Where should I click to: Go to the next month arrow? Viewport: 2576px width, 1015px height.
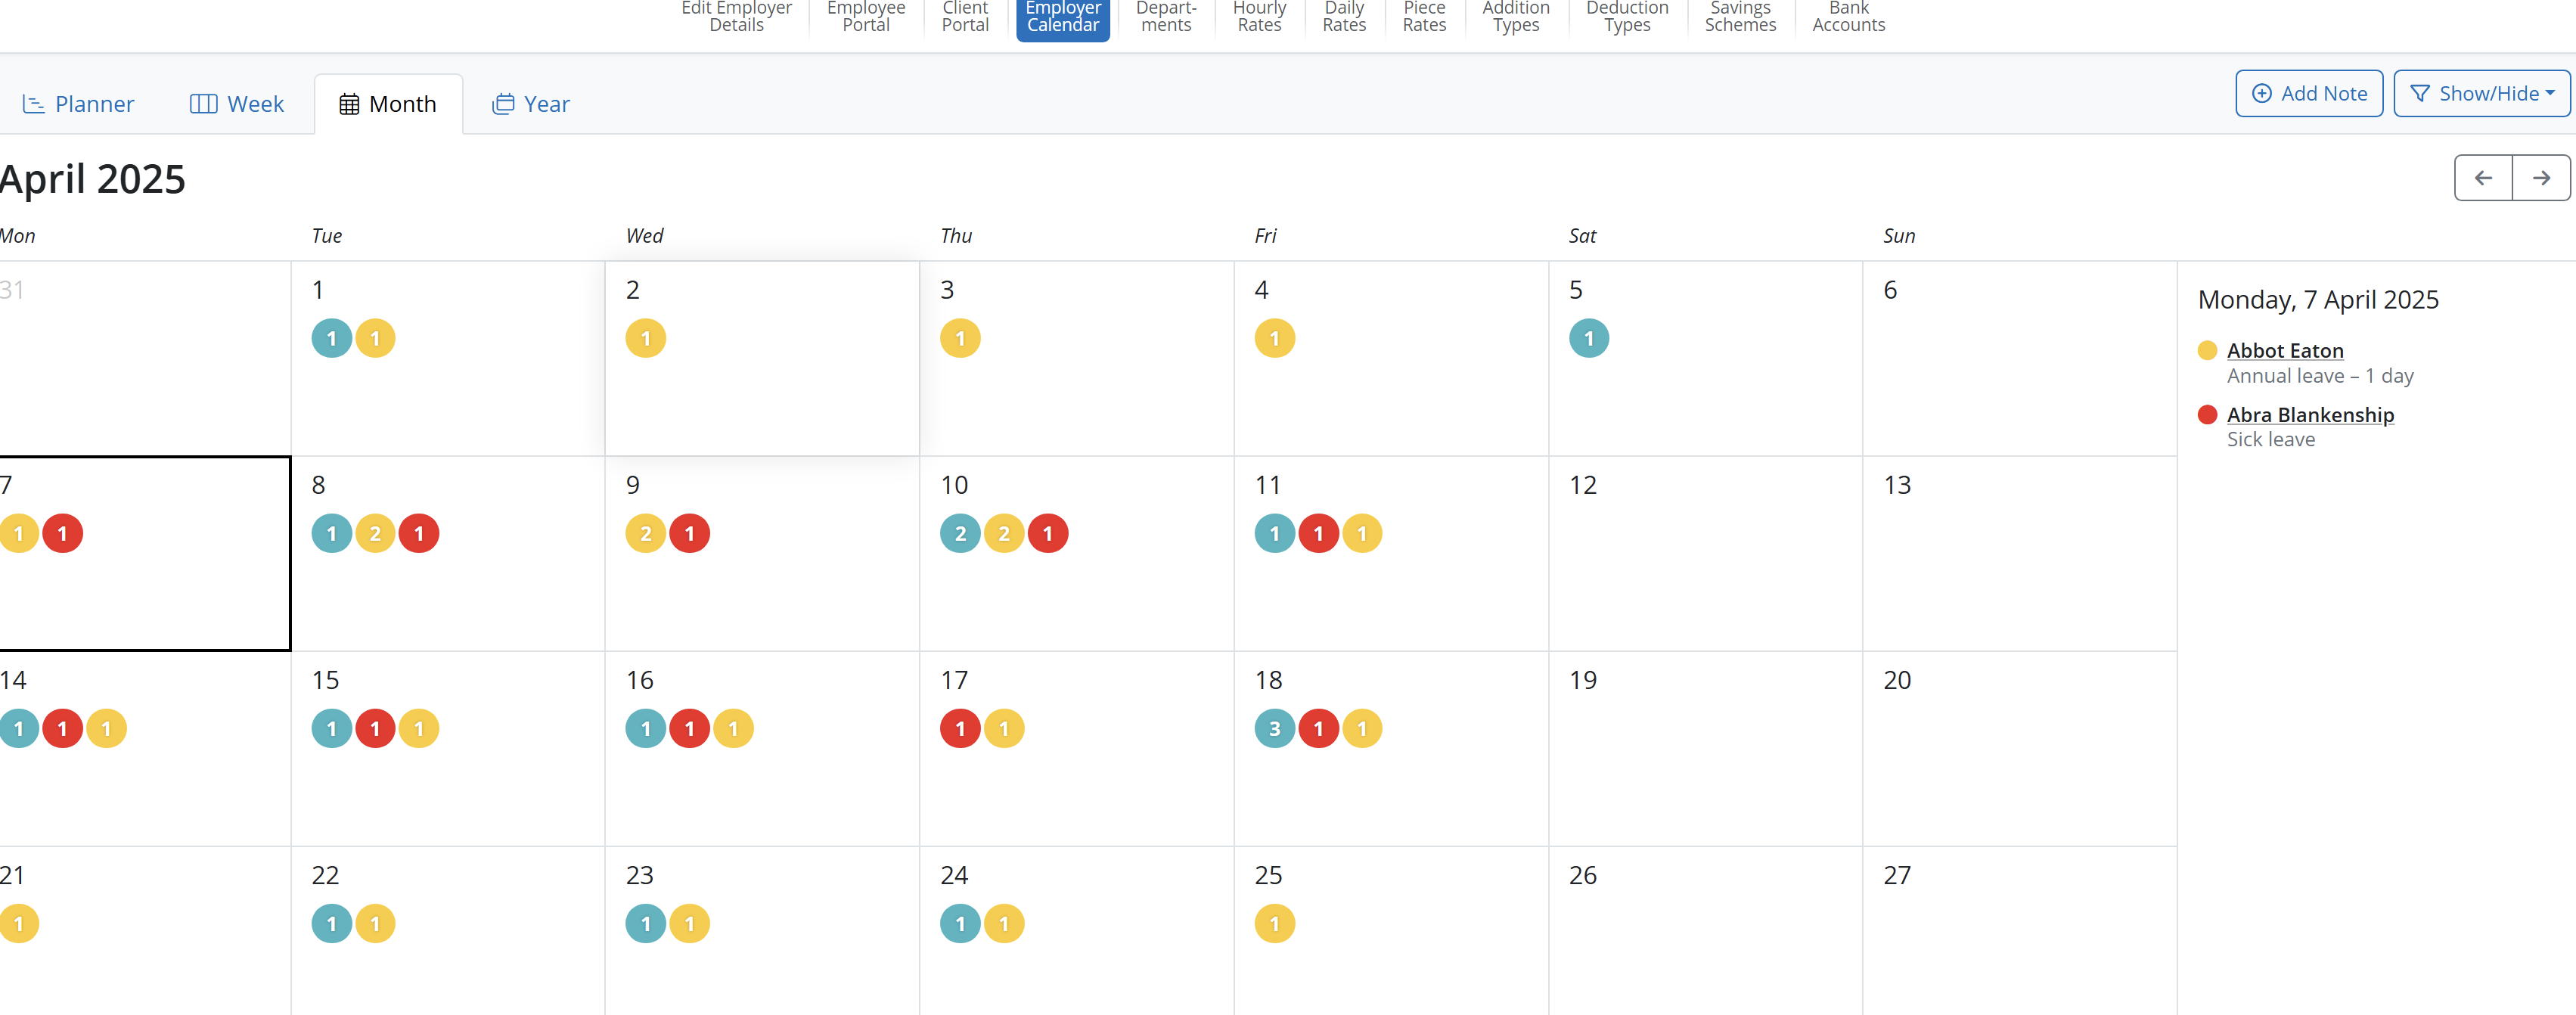(2541, 178)
